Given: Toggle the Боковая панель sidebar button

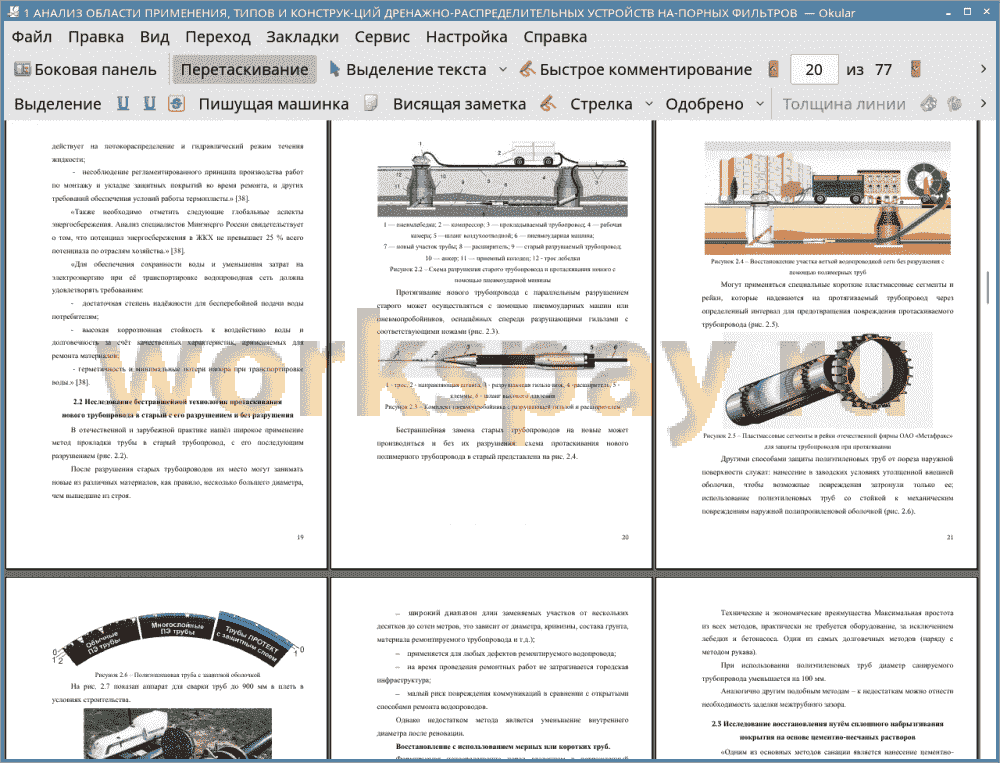Looking at the screenshot, I should (85, 70).
